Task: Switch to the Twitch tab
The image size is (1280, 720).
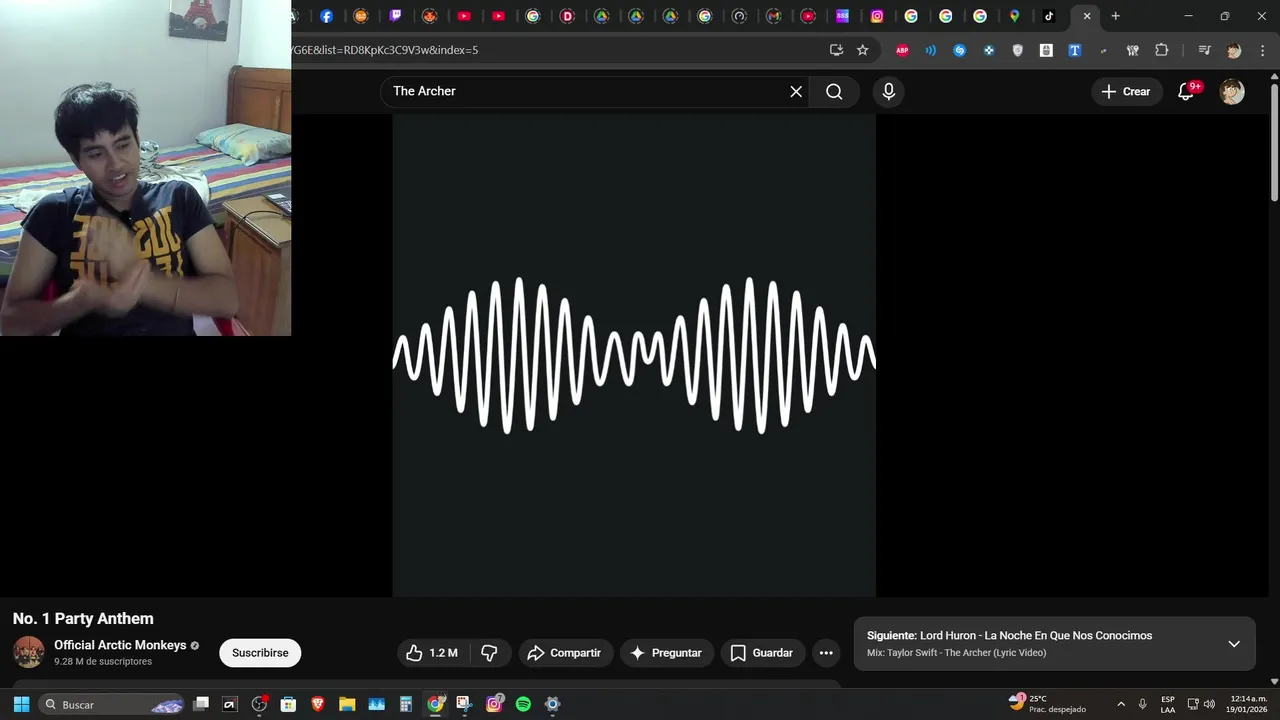Action: click(x=395, y=16)
